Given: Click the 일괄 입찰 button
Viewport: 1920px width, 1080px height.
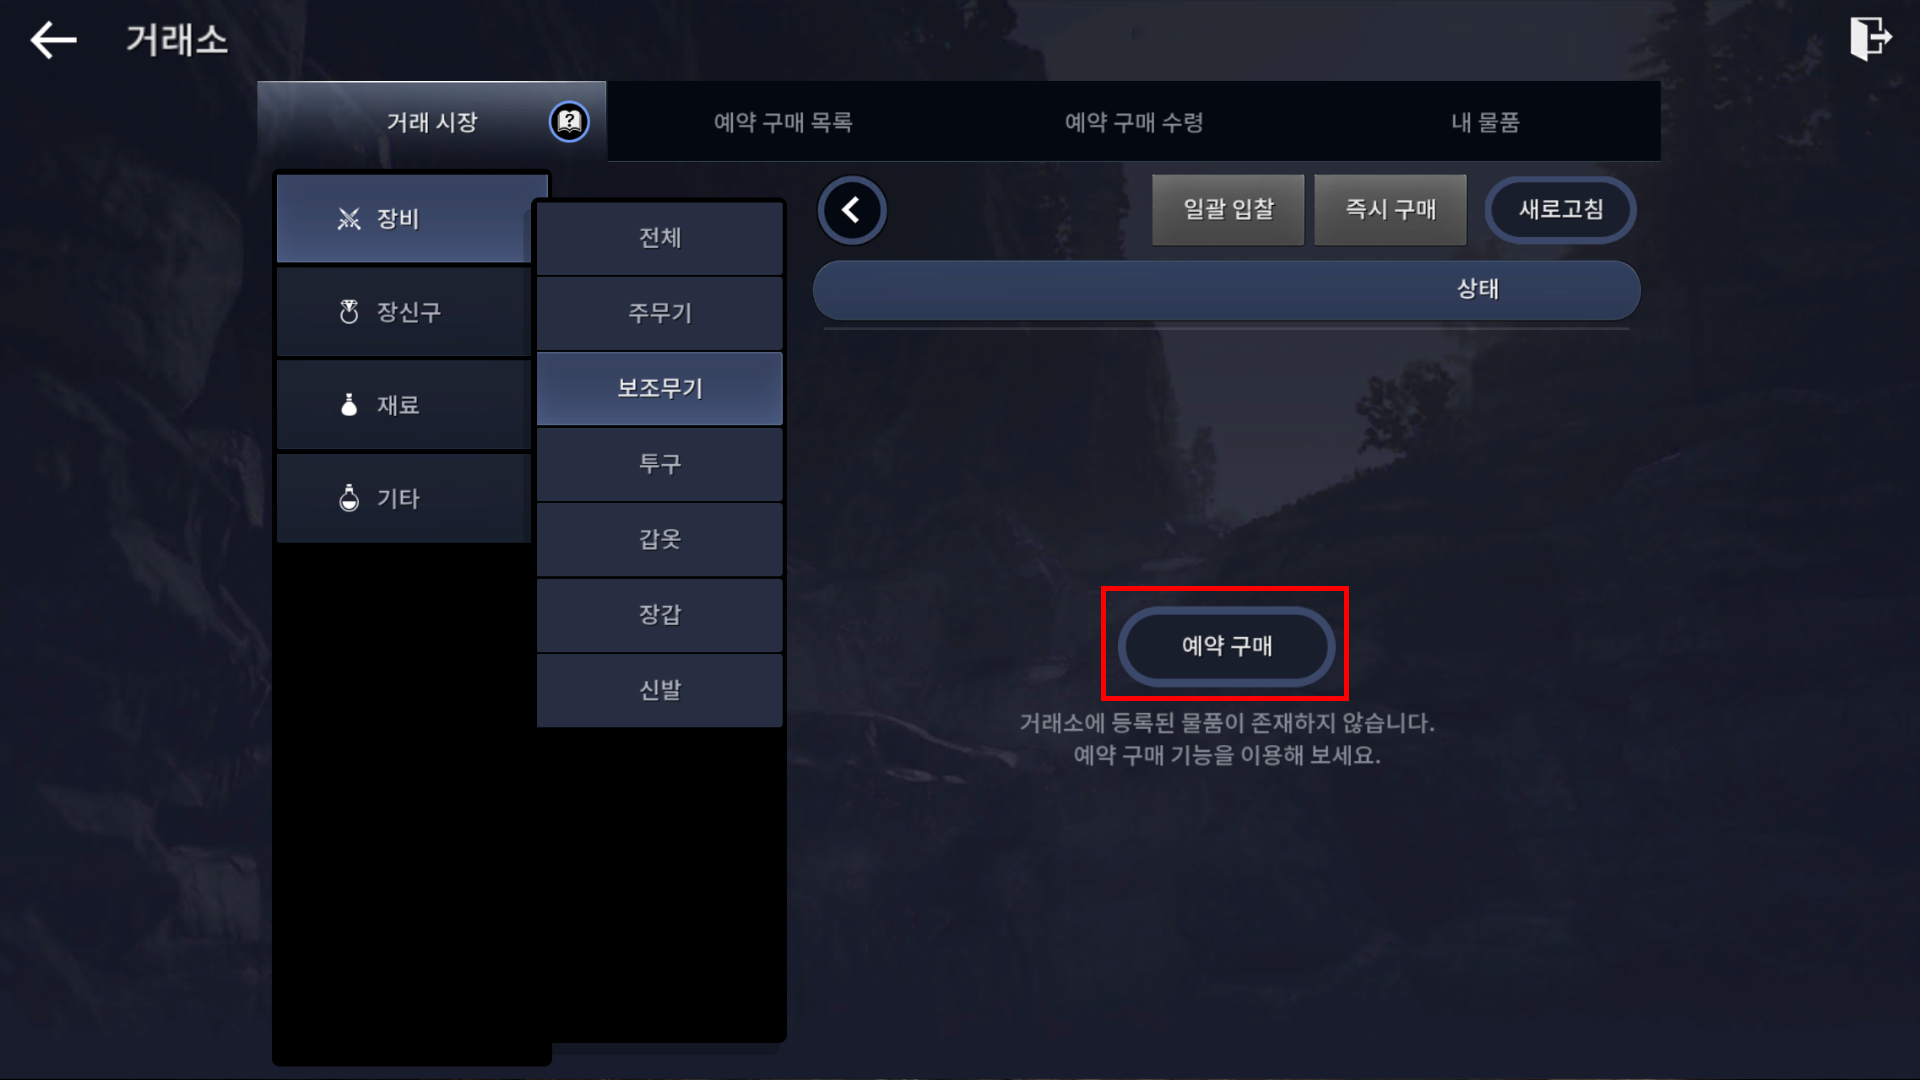Looking at the screenshot, I should point(1228,210).
